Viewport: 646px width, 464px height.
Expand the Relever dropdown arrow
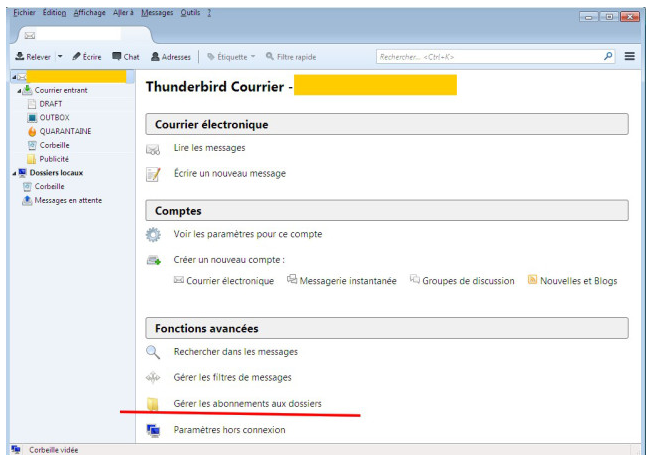point(59,57)
